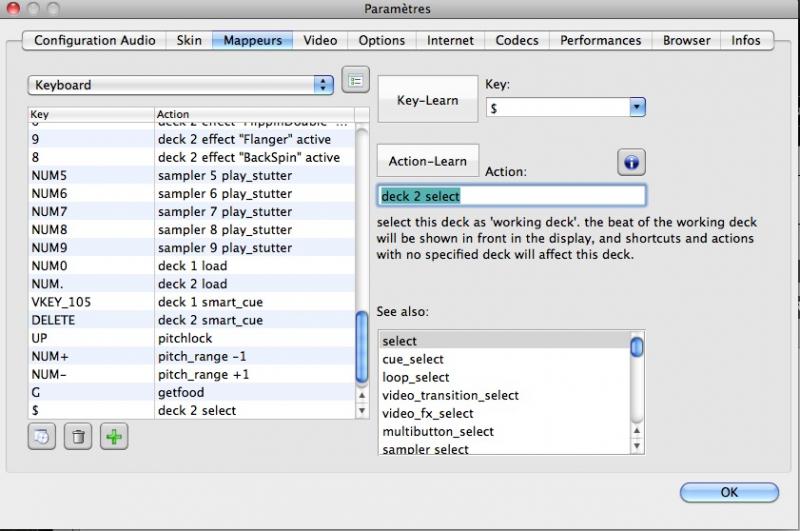The image size is (800, 531).
Task: Go to the Performances tab
Action: pyautogui.click(x=600, y=40)
